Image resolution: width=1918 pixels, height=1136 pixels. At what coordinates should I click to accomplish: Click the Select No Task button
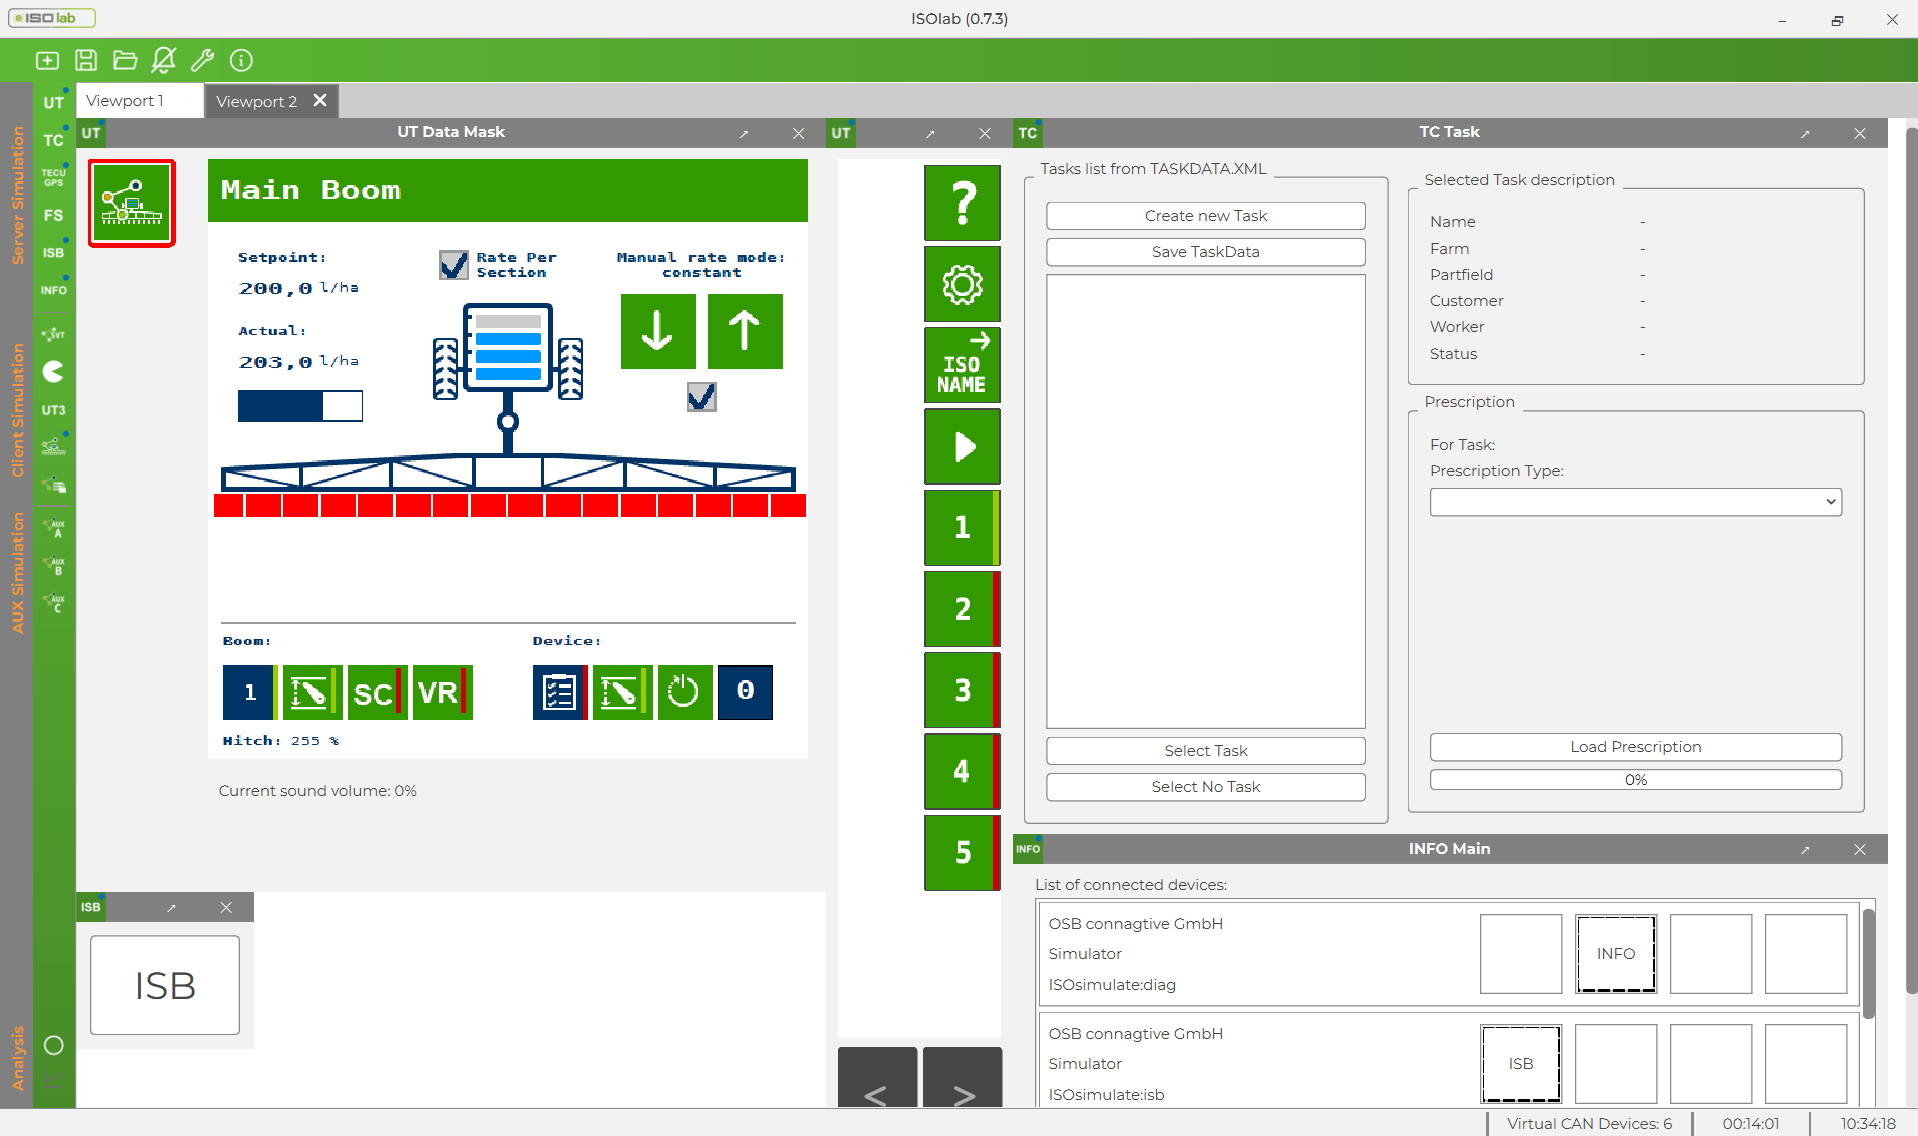coord(1206,787)
